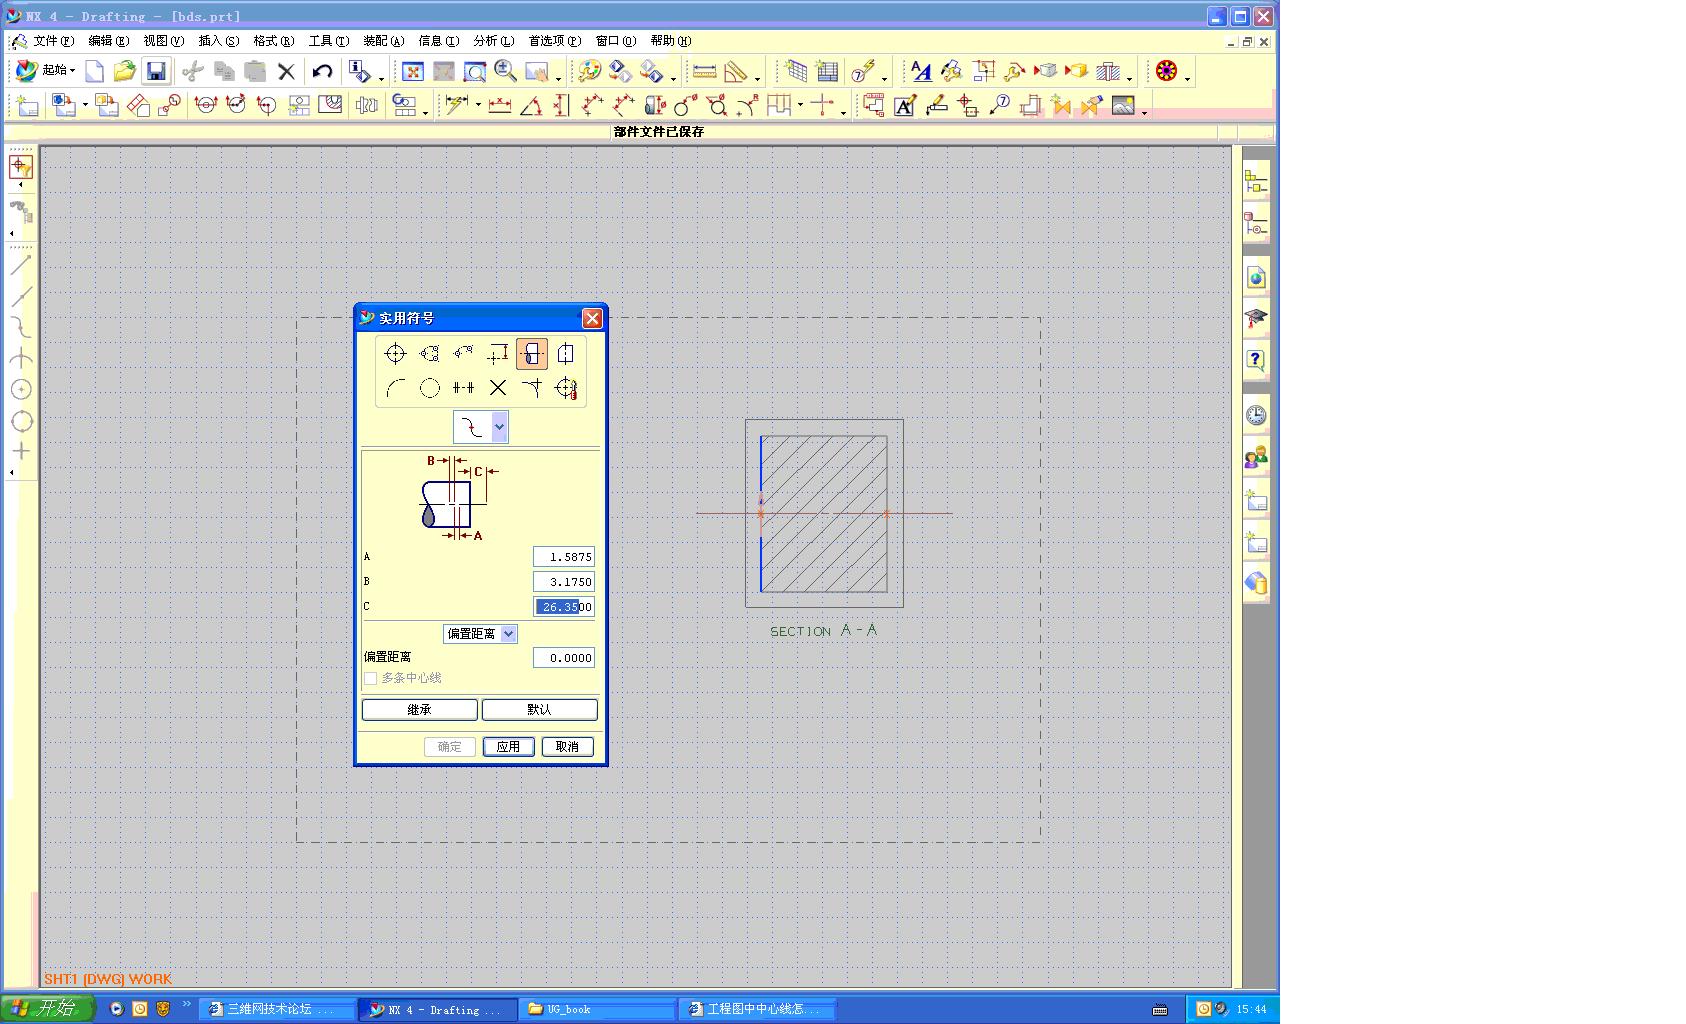Click the 继承 button
Image resolution: width=1686 pixels, height=1024 pixels.
420,710
